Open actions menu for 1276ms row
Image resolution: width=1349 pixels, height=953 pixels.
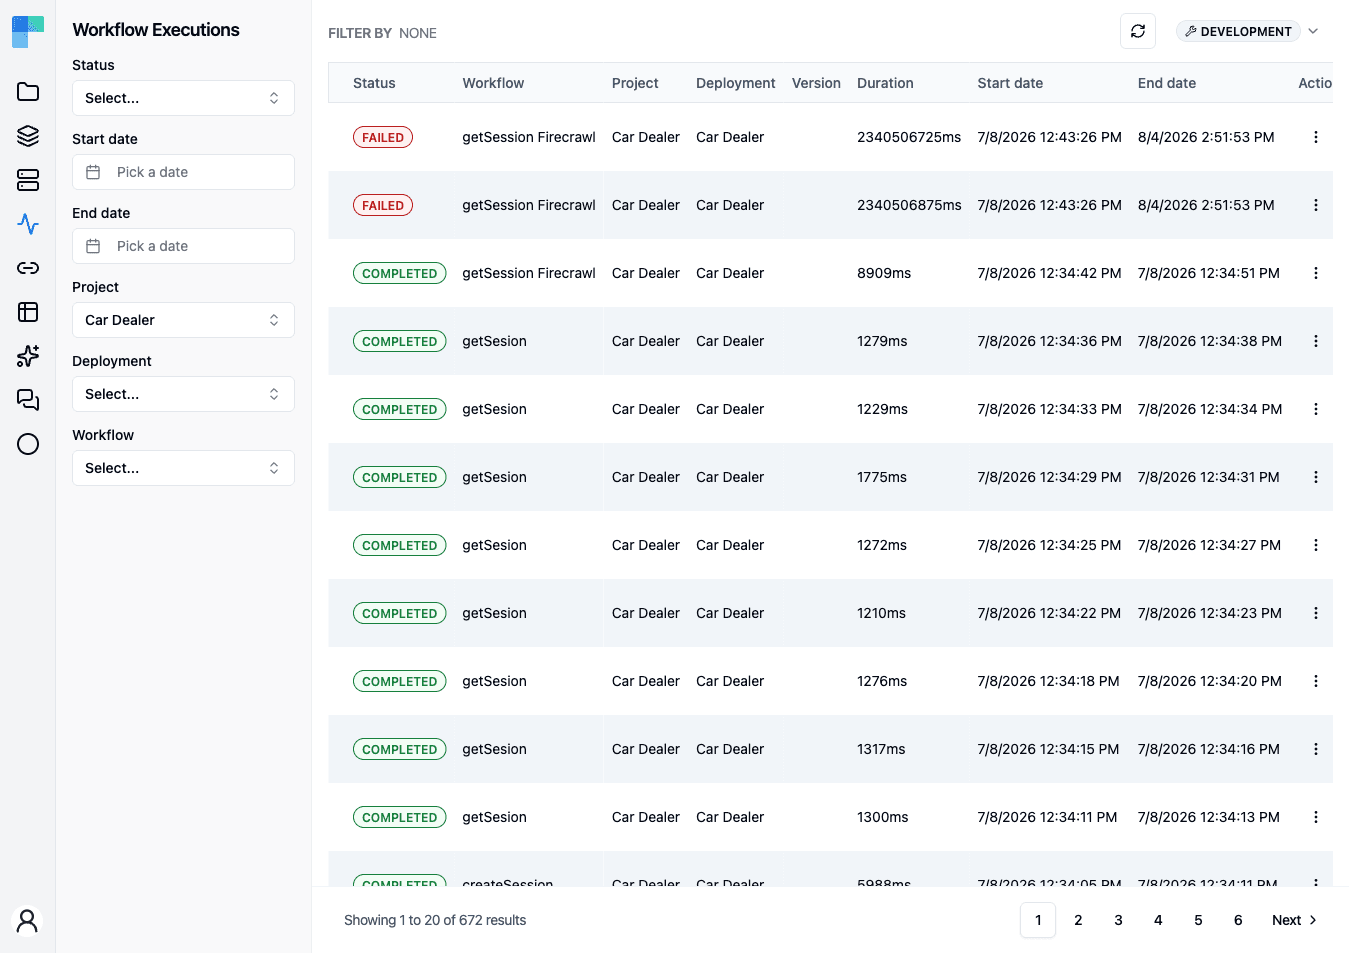(x=1316, y=681)
